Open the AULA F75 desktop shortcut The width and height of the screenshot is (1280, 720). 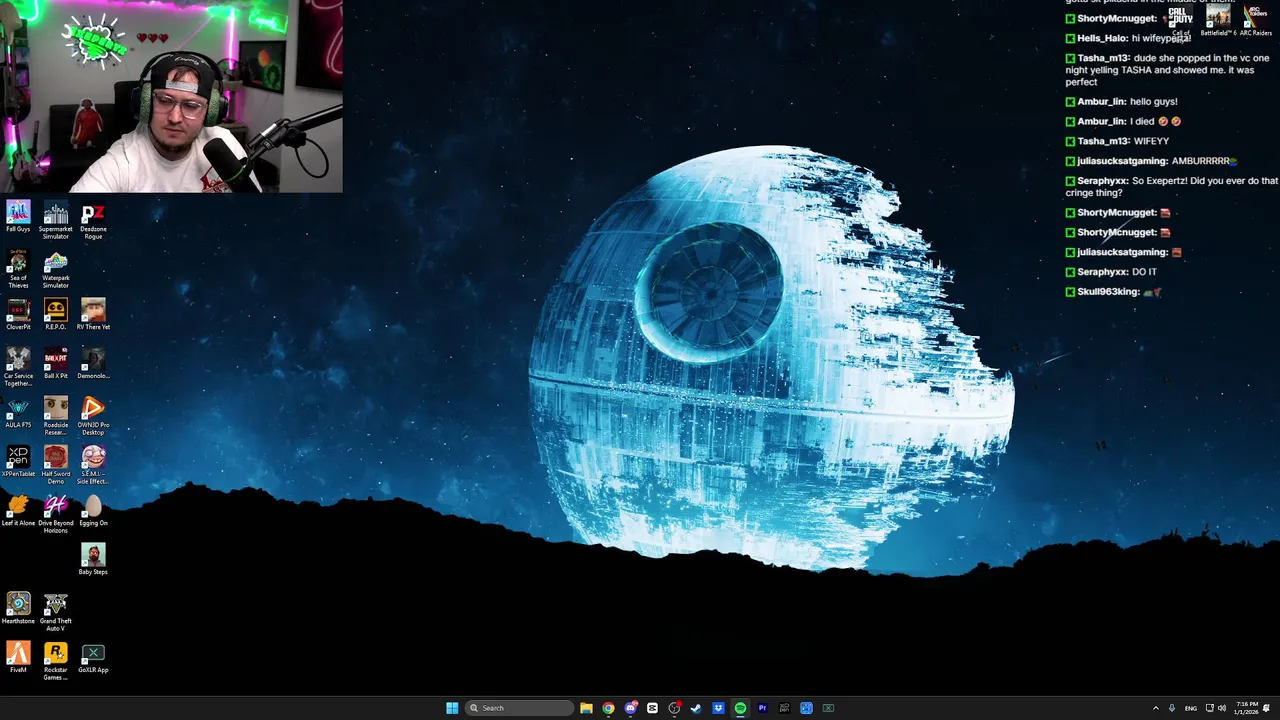coord(18,412)
